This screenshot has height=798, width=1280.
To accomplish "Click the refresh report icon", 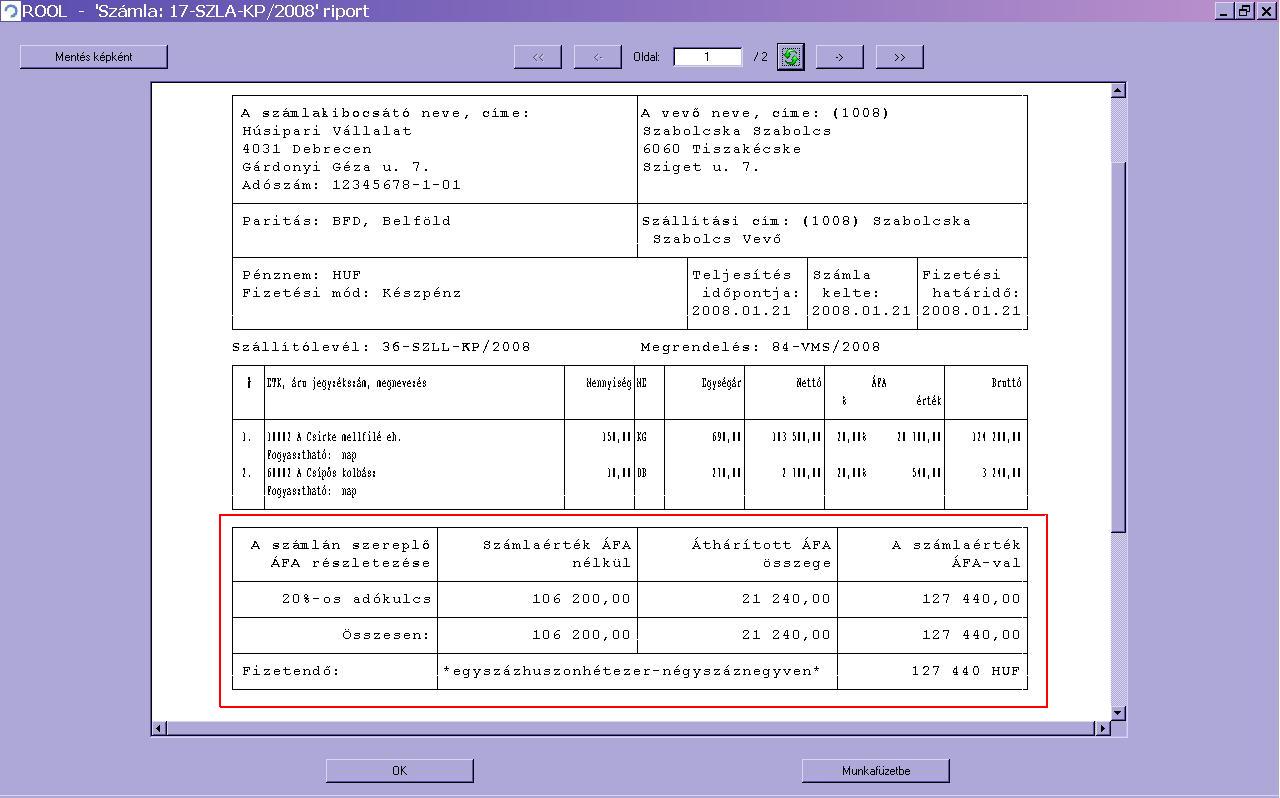I will (x=791, y=57).
